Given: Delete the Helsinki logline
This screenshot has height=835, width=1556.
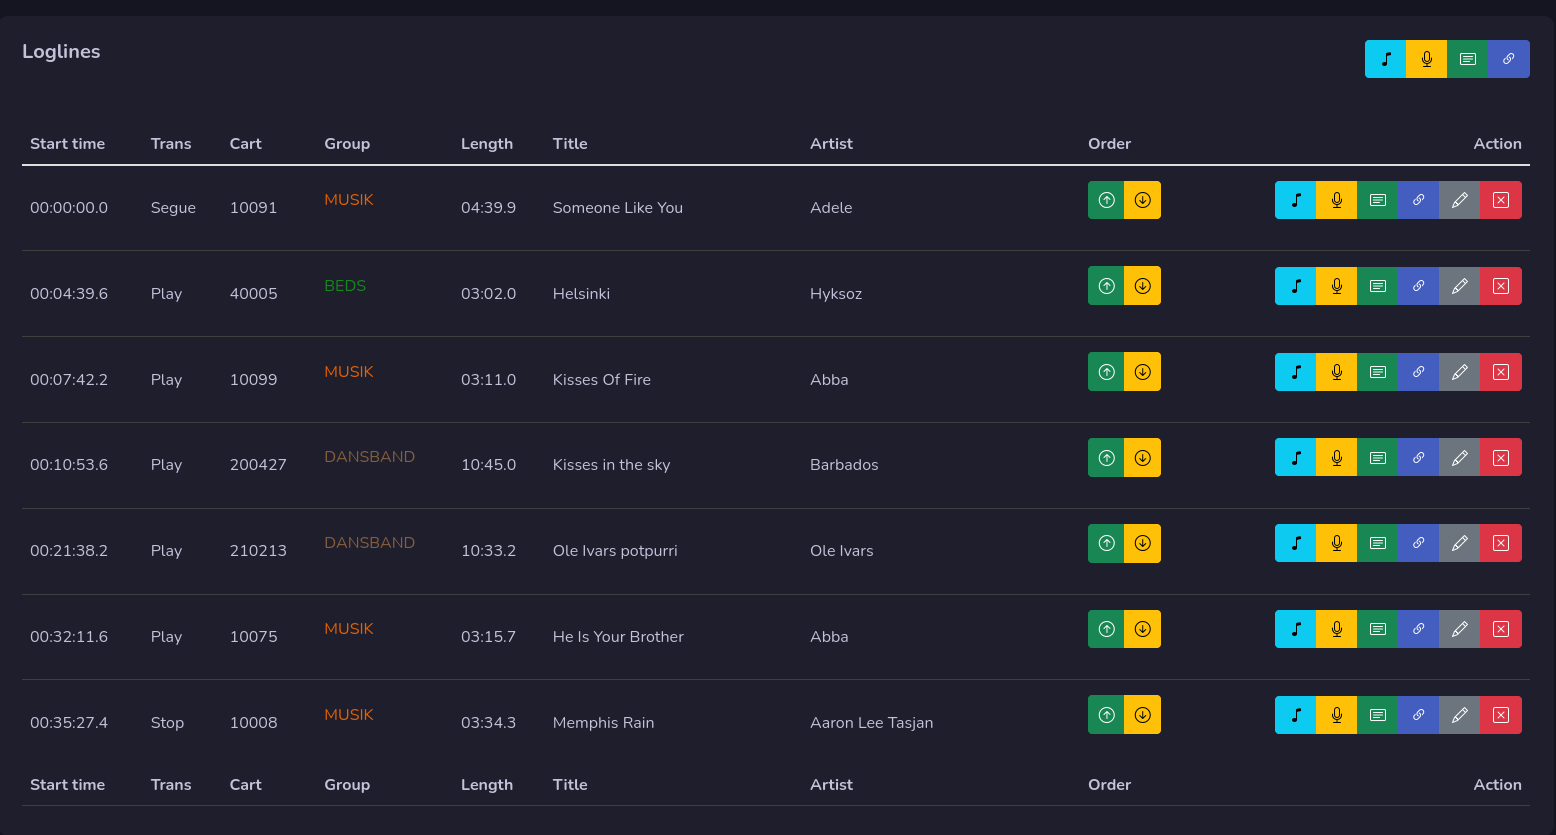Looking at the screenshot, I should pyautogui.click(x=1501, y=286).
